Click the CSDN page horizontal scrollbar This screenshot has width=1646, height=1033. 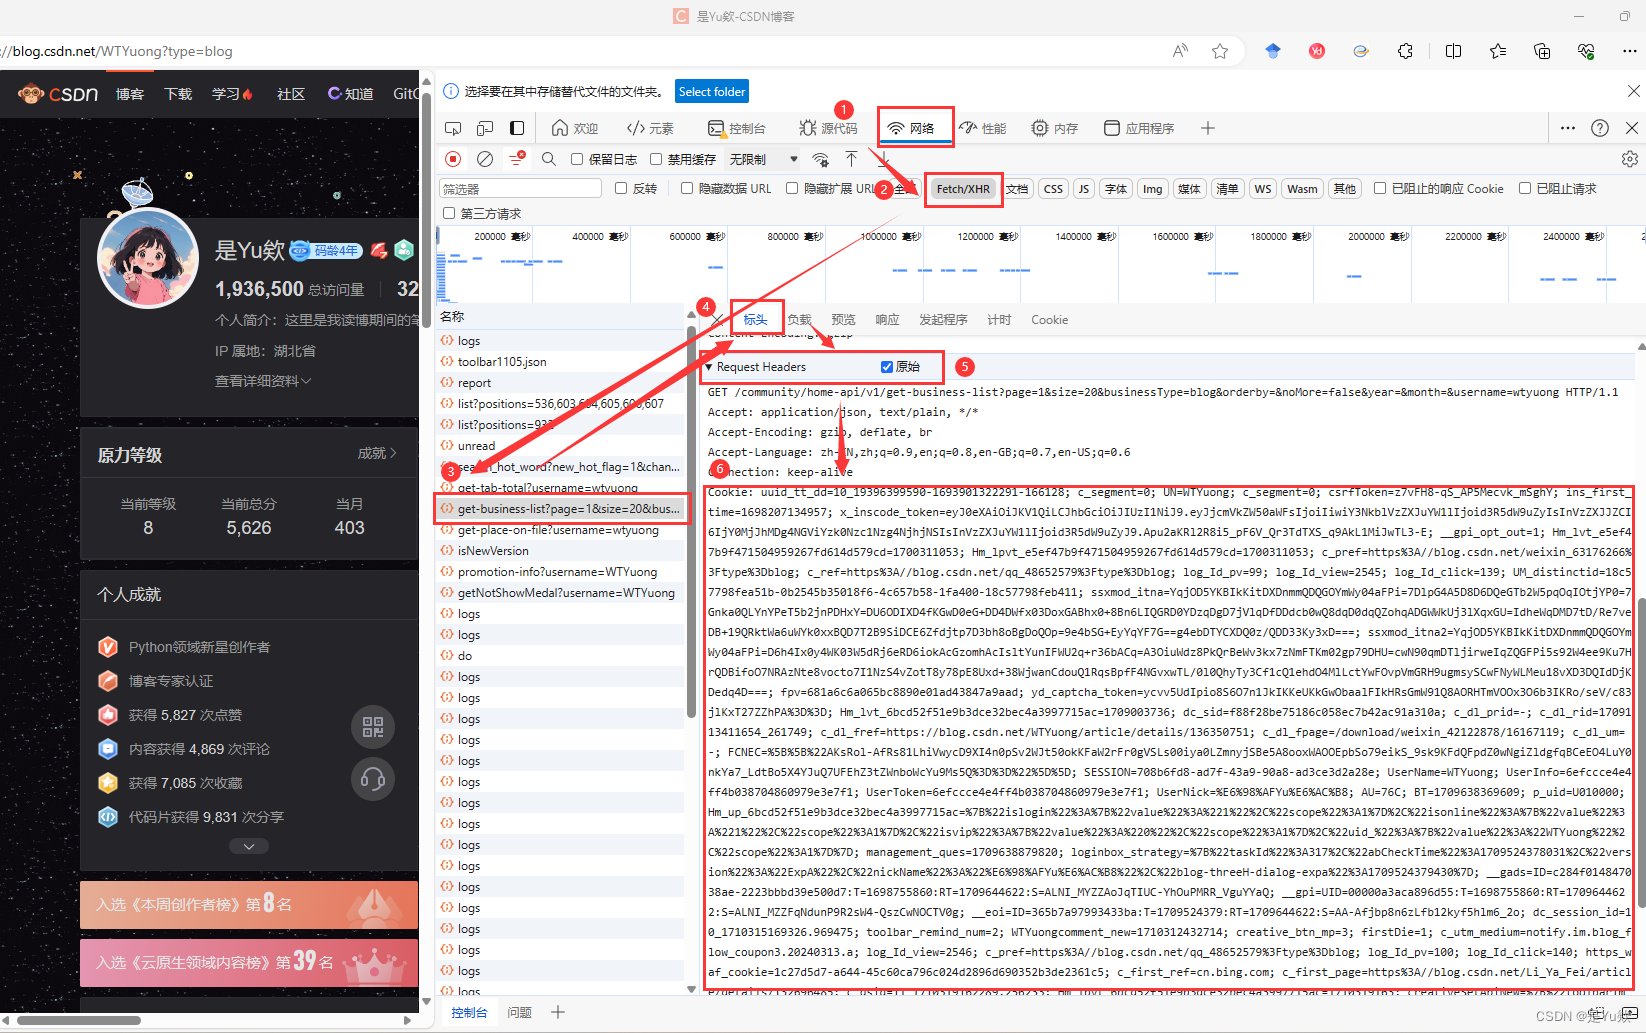click(78, 1020)
